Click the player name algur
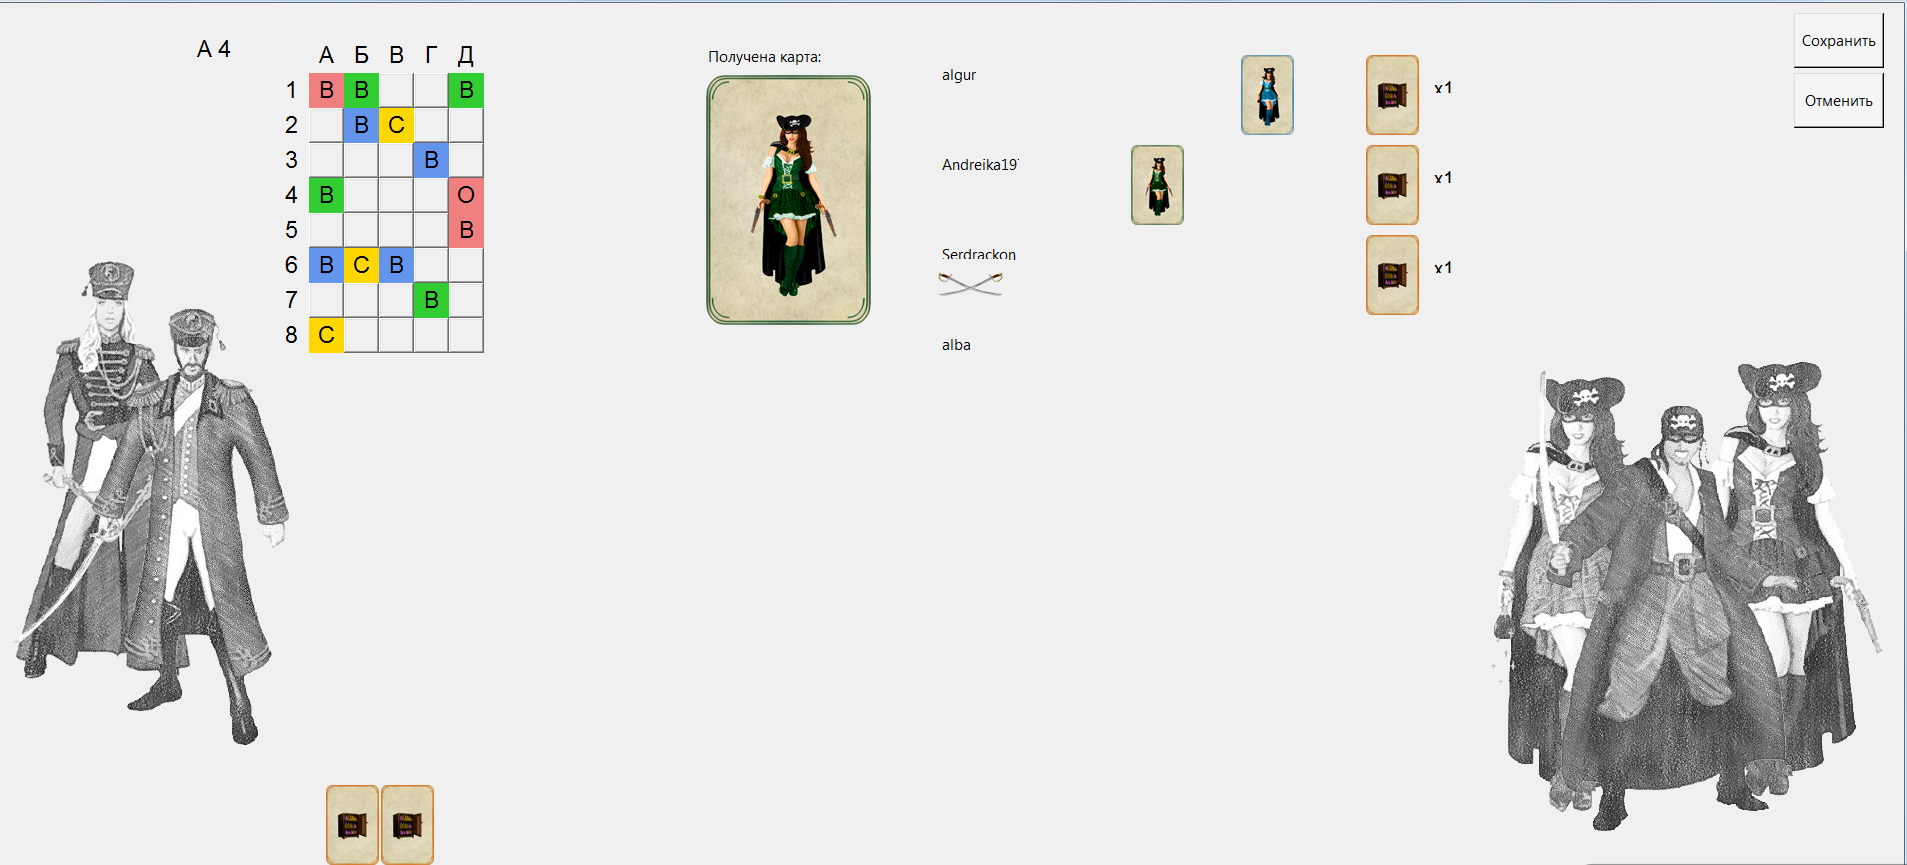Screen dimensions: 1907x865 coord(959,75)
